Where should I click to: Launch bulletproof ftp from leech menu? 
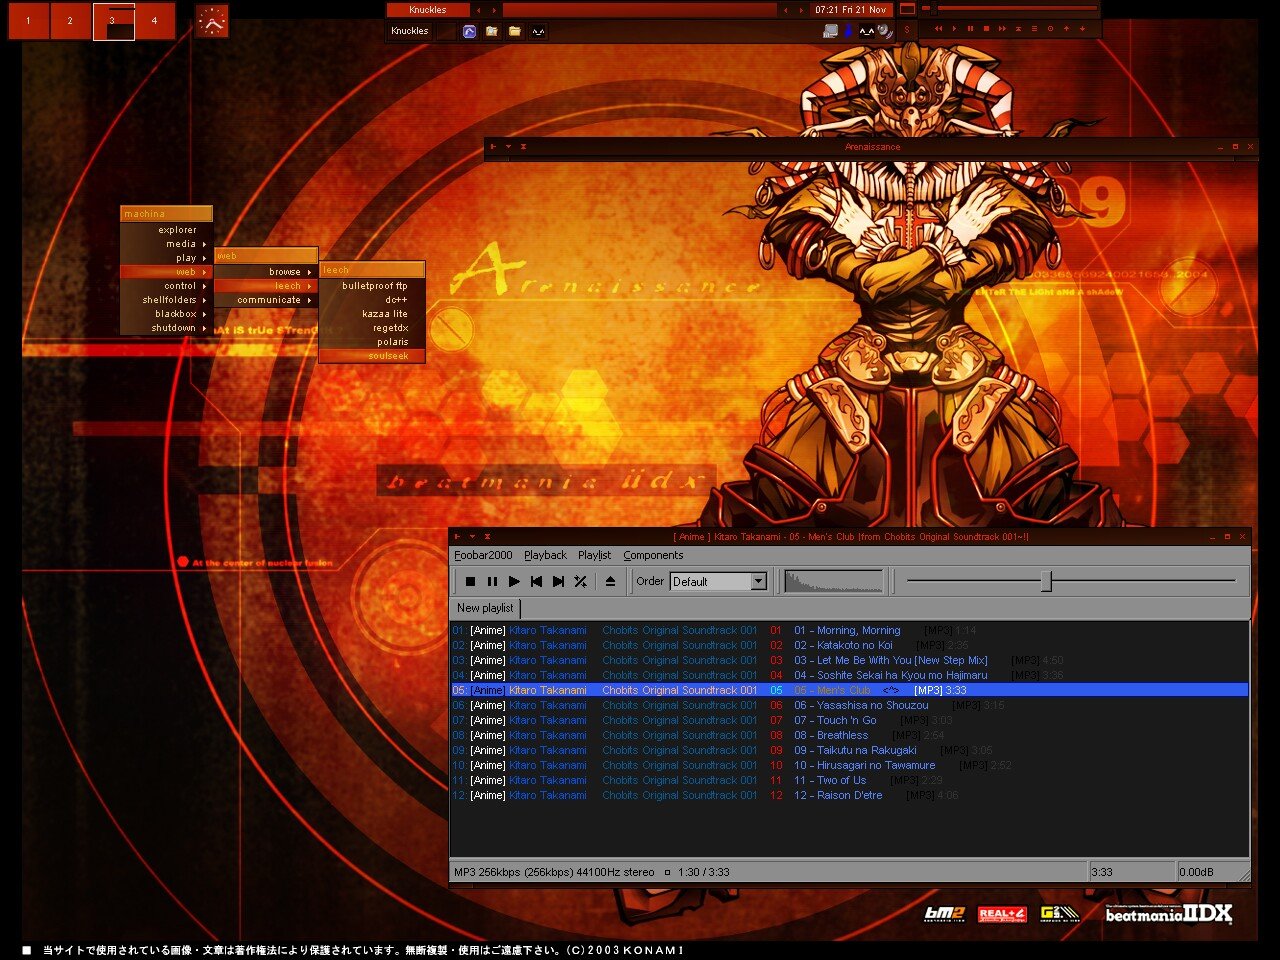372,286
